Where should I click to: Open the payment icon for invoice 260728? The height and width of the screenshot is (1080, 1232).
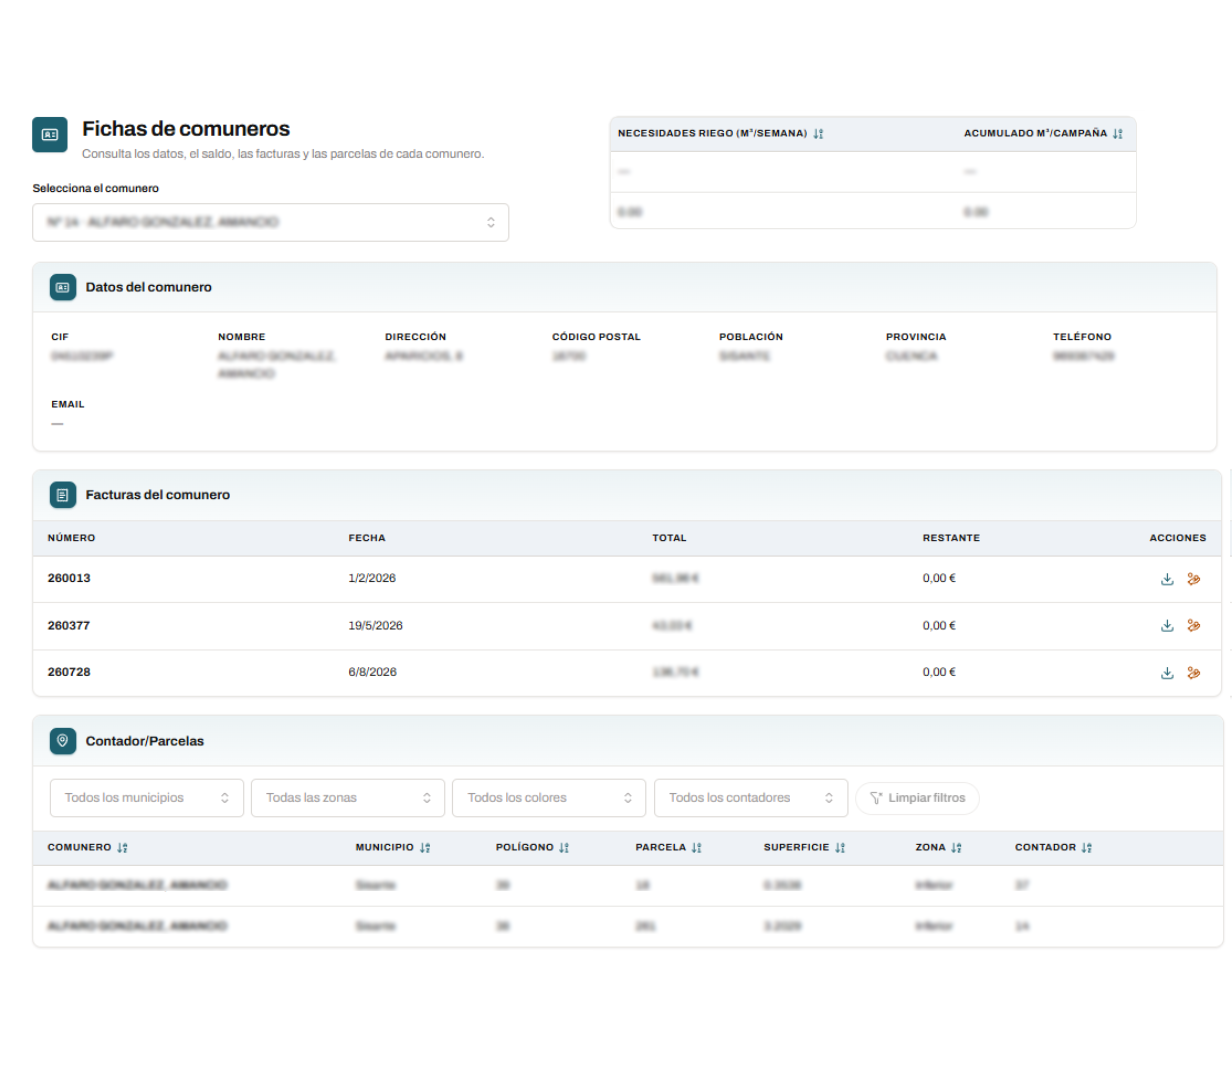click(1193, 673)
